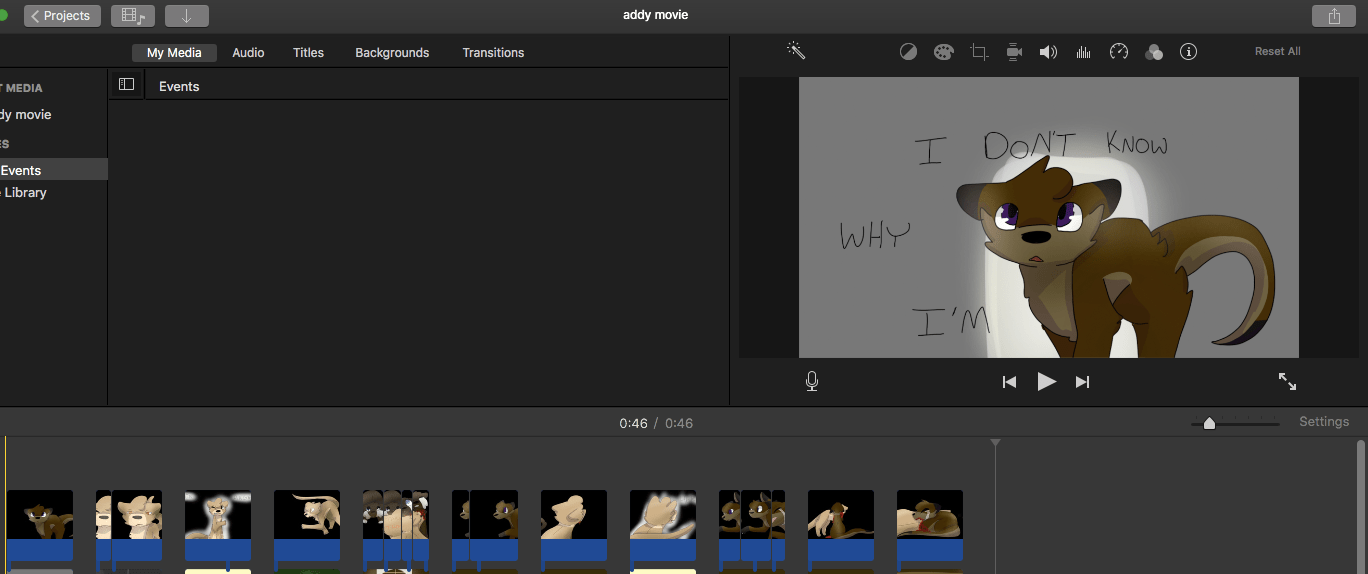1368x574 pixels.
Task: Switch to the Transitions tab
Action: [x=493, y=53]
